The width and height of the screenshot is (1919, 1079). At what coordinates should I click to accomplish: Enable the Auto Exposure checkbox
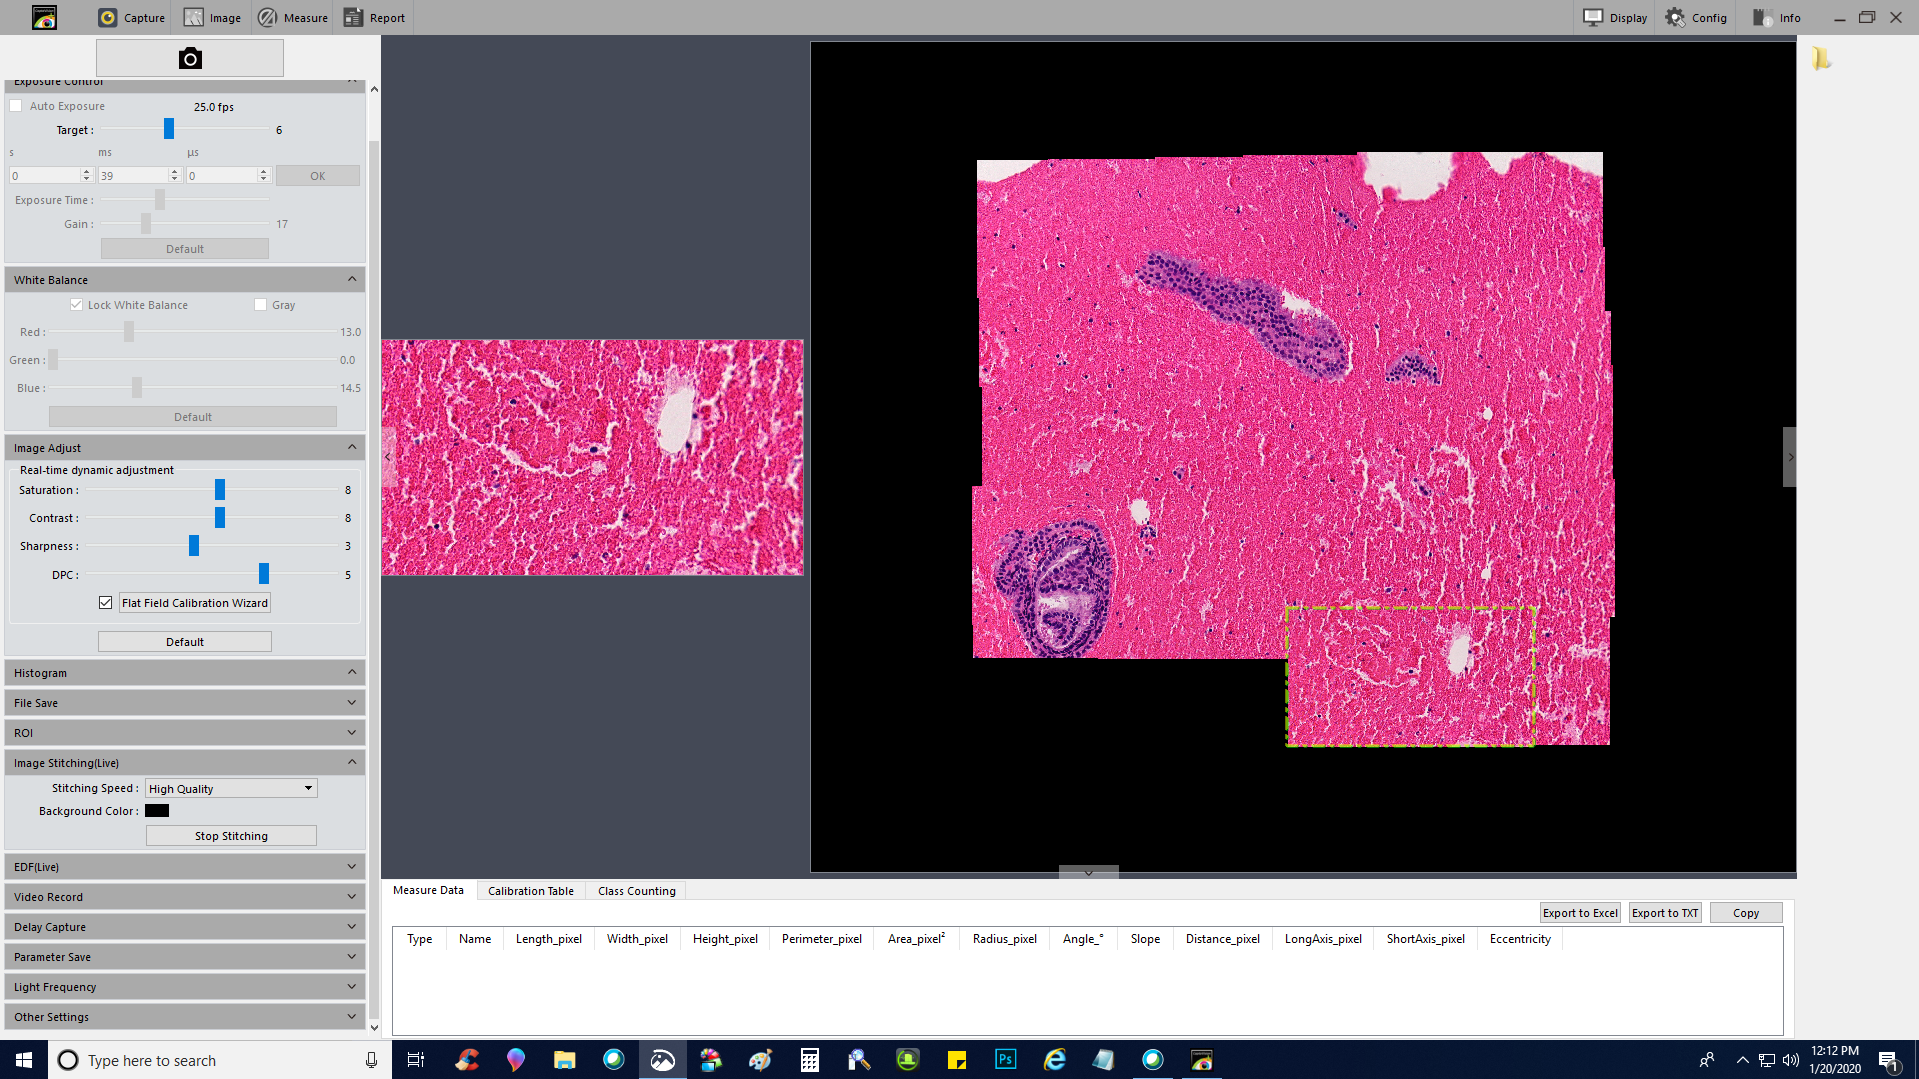click(16, 106)
